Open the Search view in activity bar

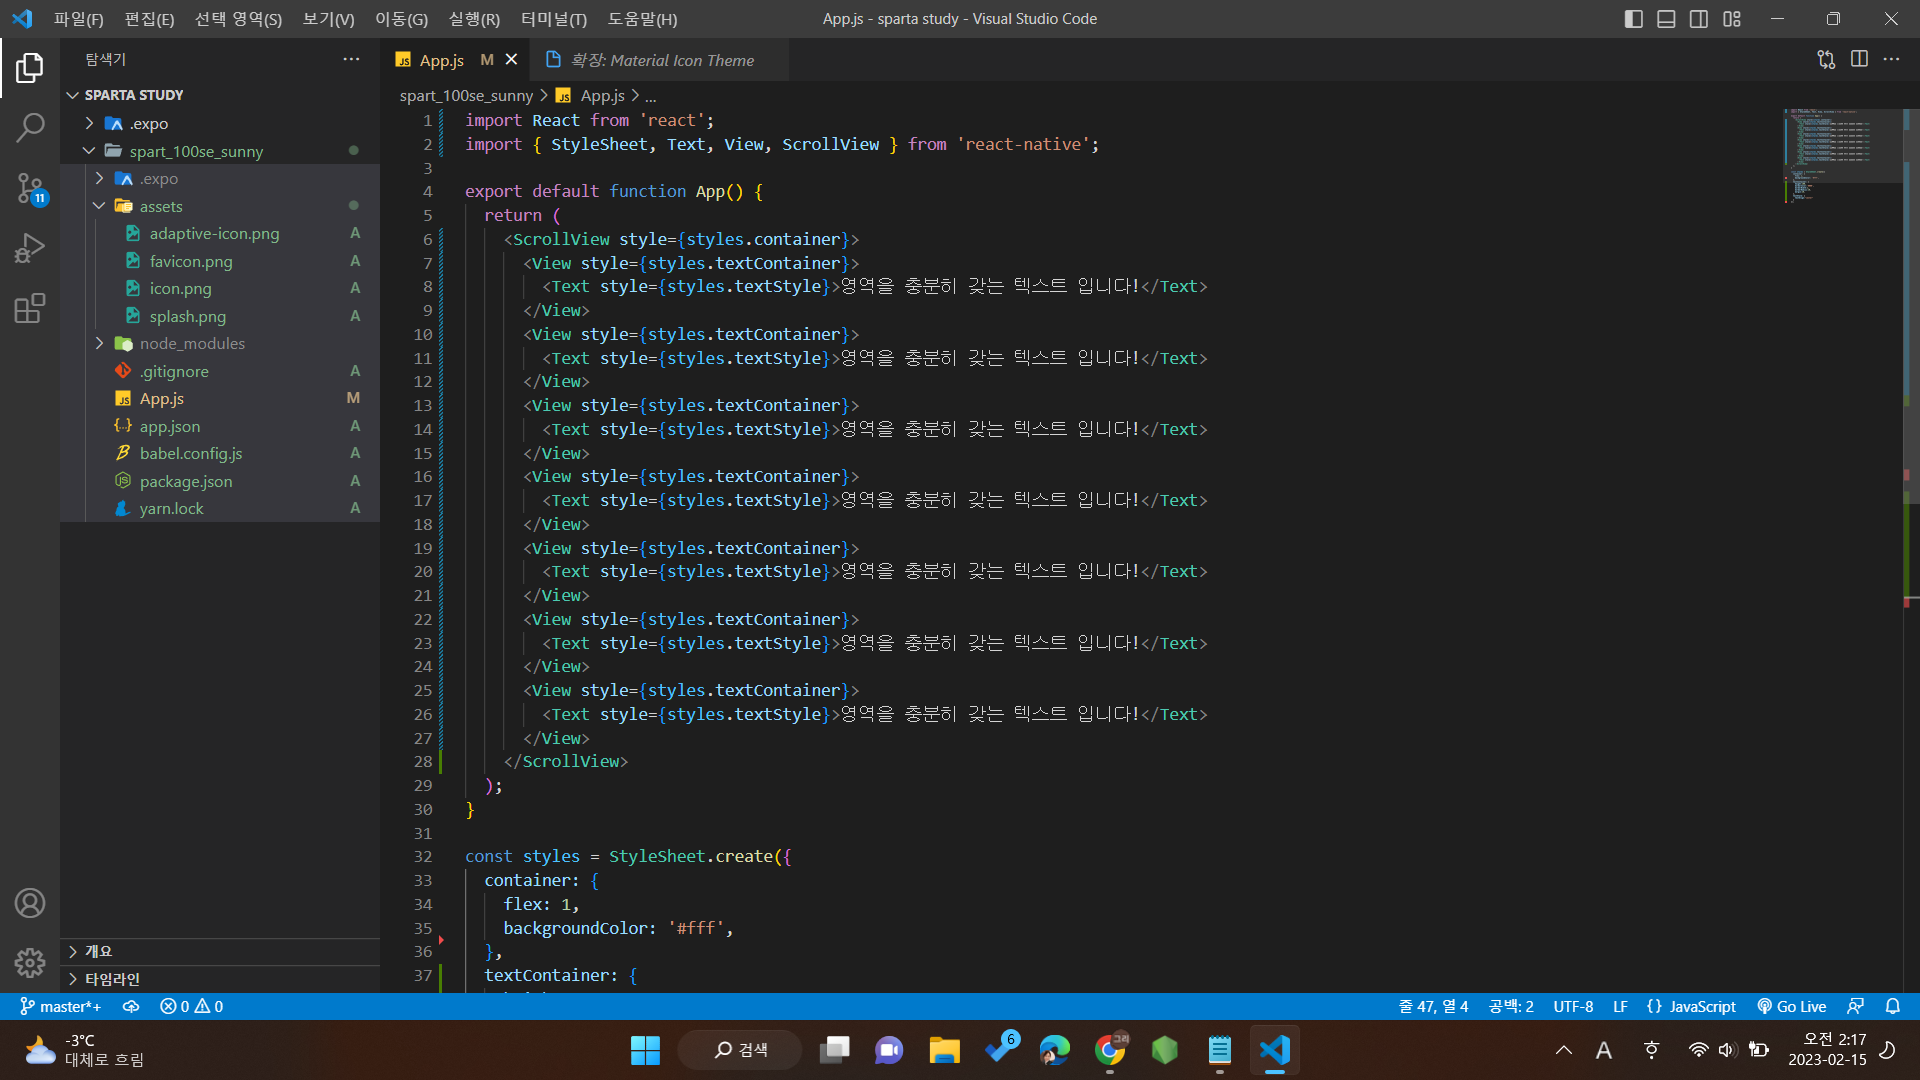coord(30,128)
